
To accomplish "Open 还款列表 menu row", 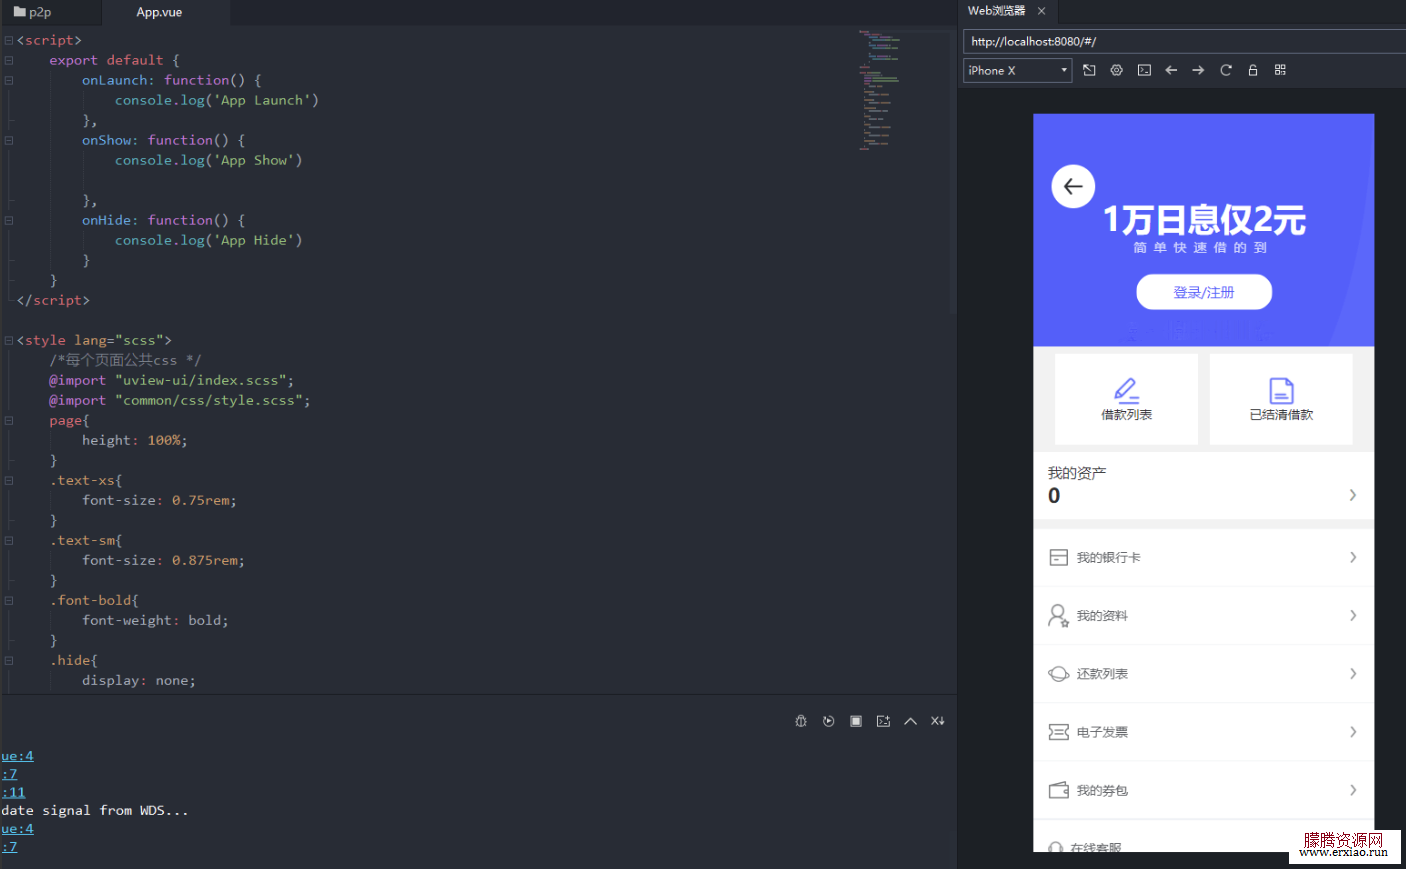I will point(1203,673).
